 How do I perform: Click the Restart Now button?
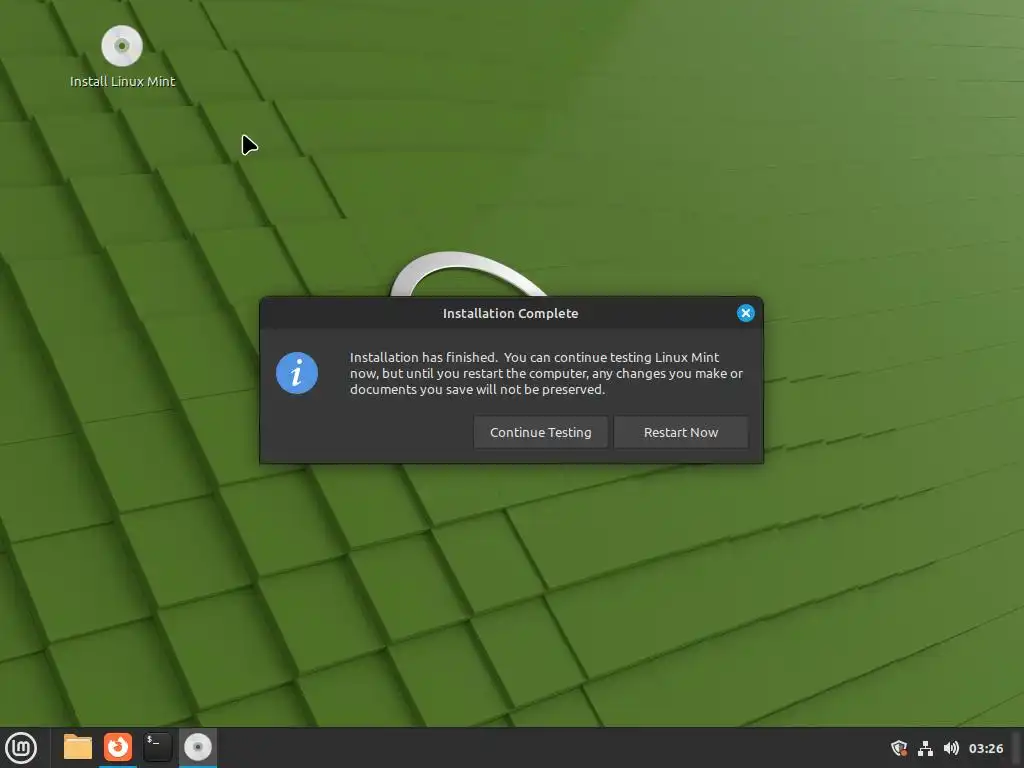(x=680, y=432)
